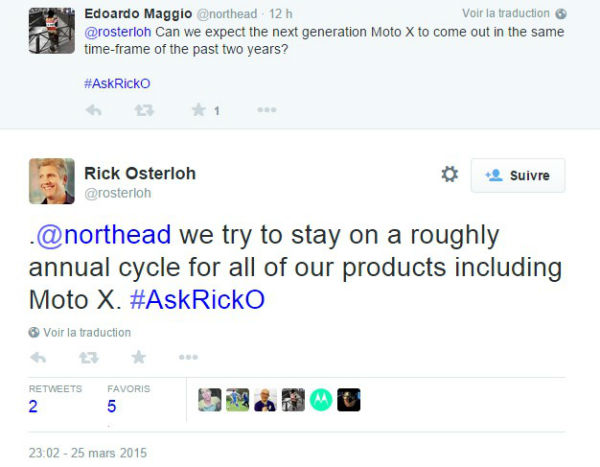Viewport: 600px width, 467px height.
Task: Click reply icon under Rick Osterloh's tweet
Action: click(38, 357)
